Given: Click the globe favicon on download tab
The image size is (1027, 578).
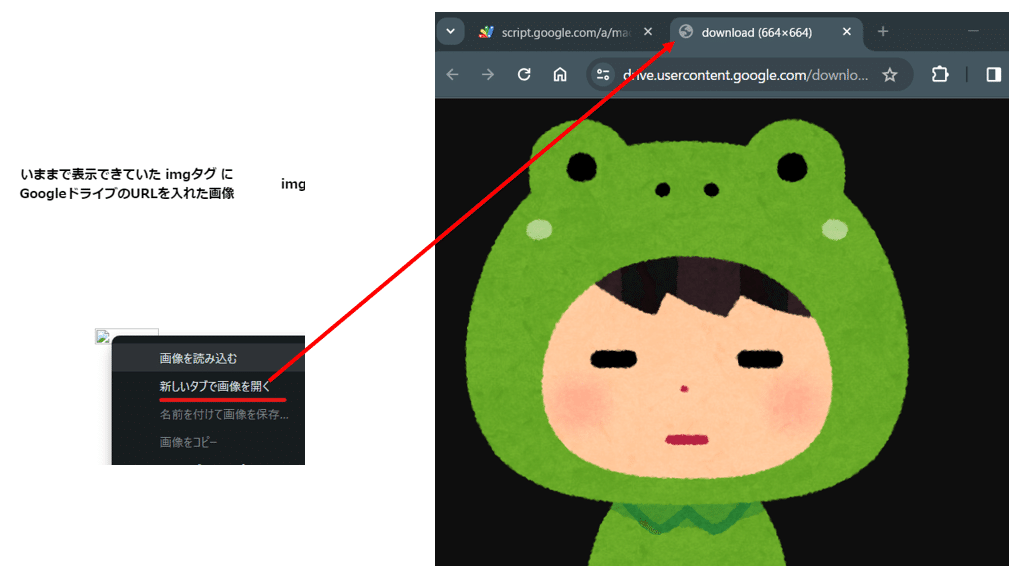Looking at the screenshot, I should point(686,31).
